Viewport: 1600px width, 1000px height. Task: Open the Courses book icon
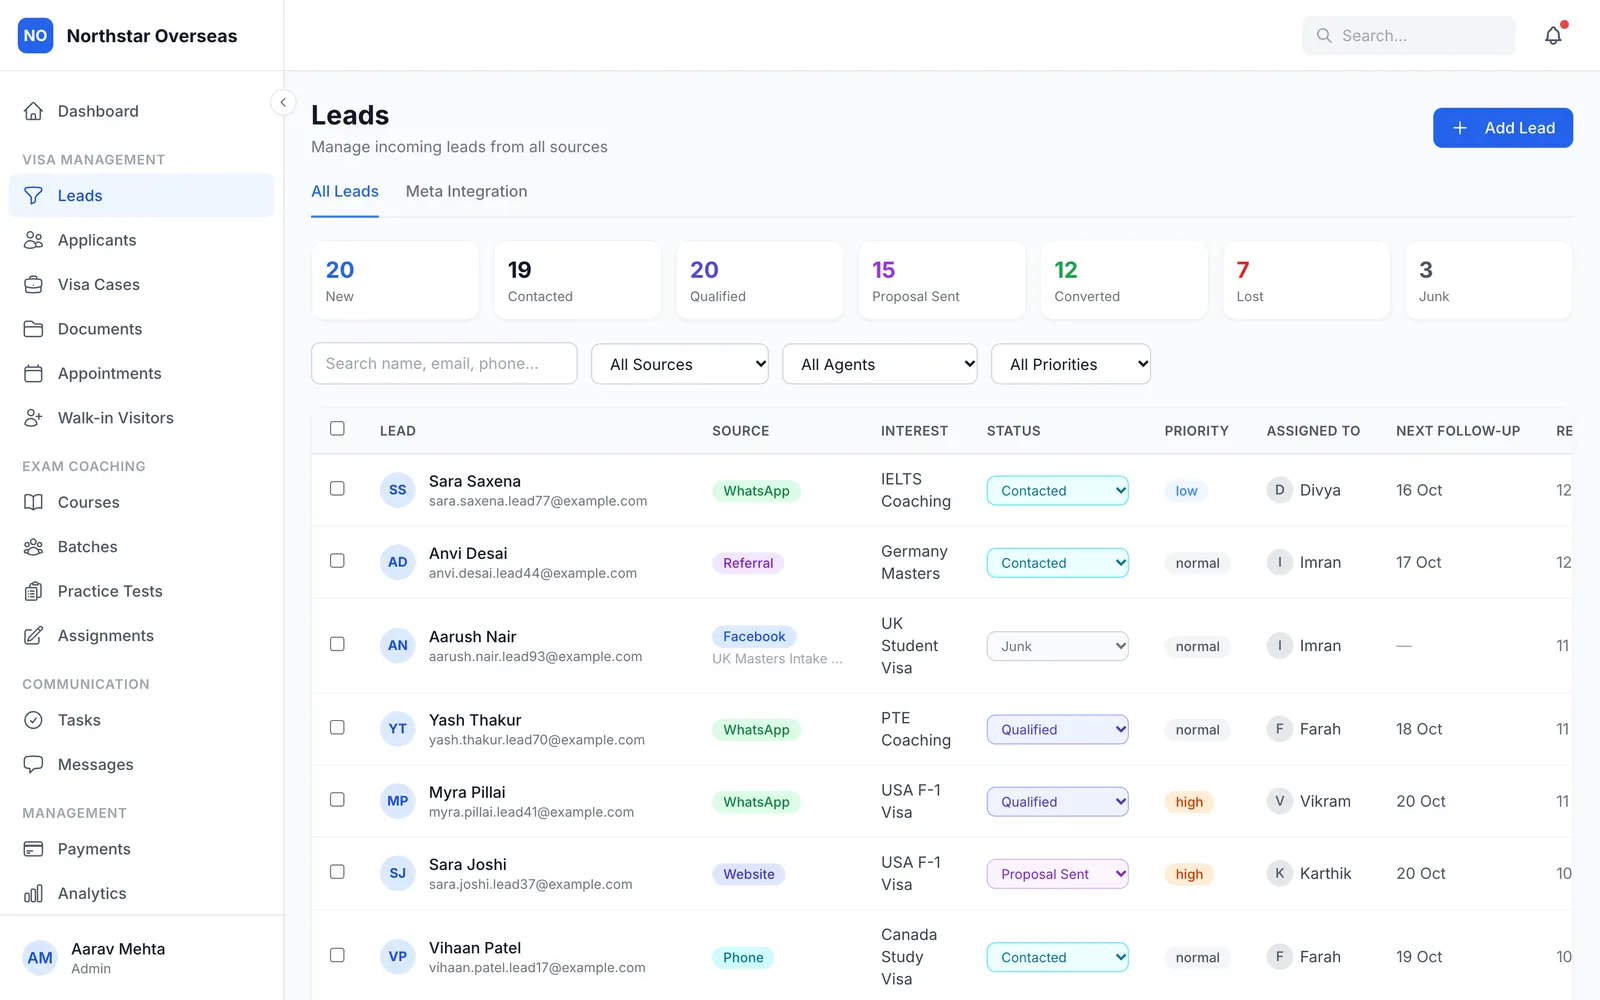(x=33, y=502)
